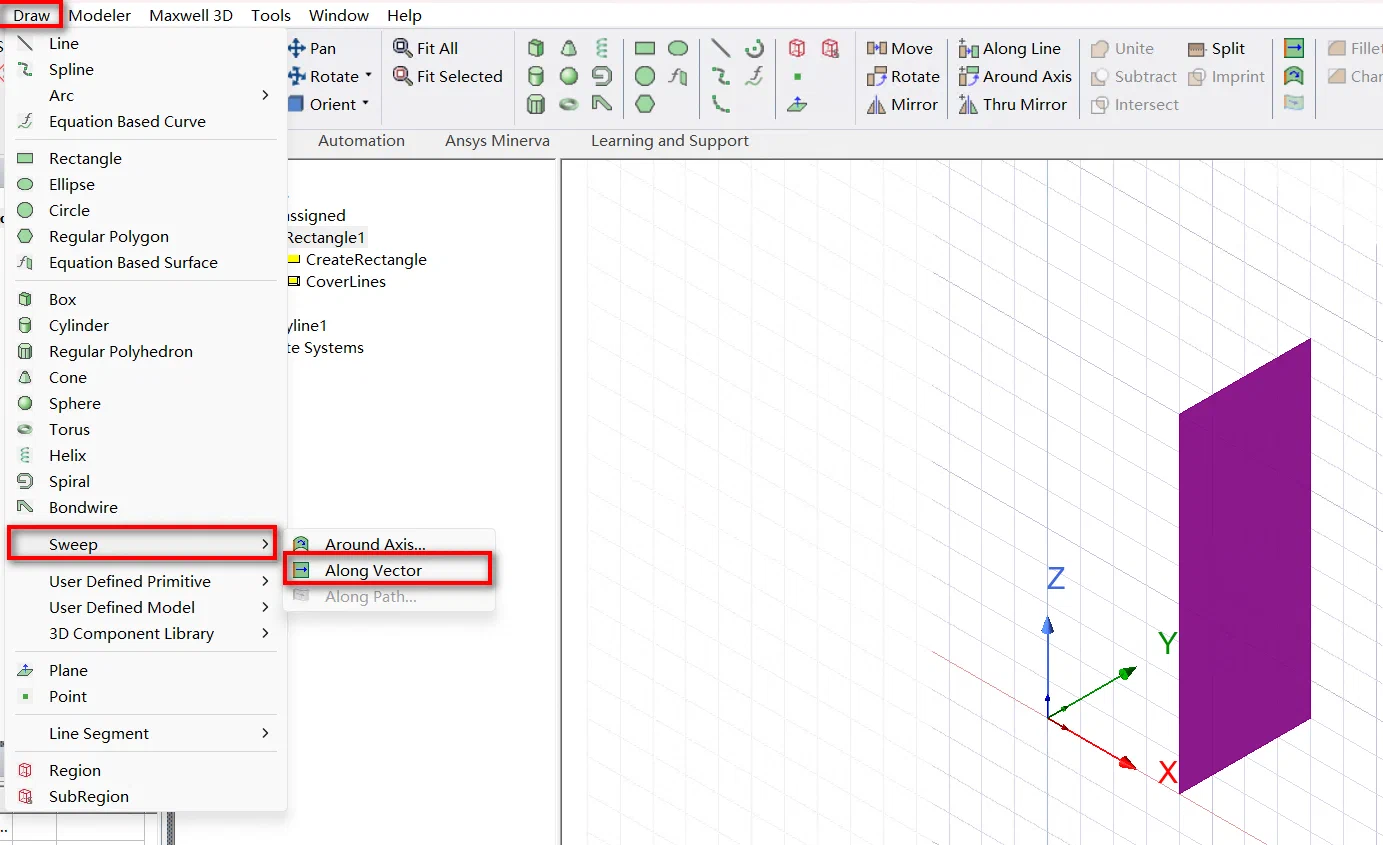Open the Tools menu
Screen dimensions: 1383x845
click(x=271, y=15)
